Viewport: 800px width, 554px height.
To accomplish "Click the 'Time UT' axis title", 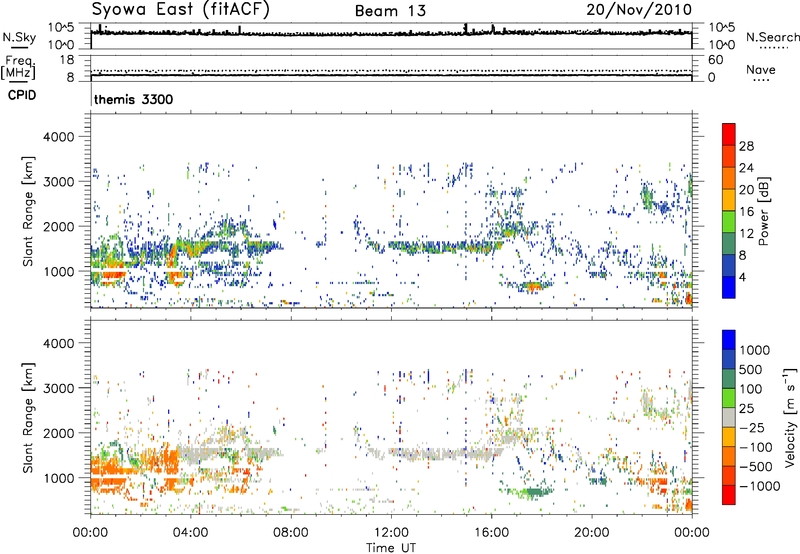I will (x=391, y=548).
